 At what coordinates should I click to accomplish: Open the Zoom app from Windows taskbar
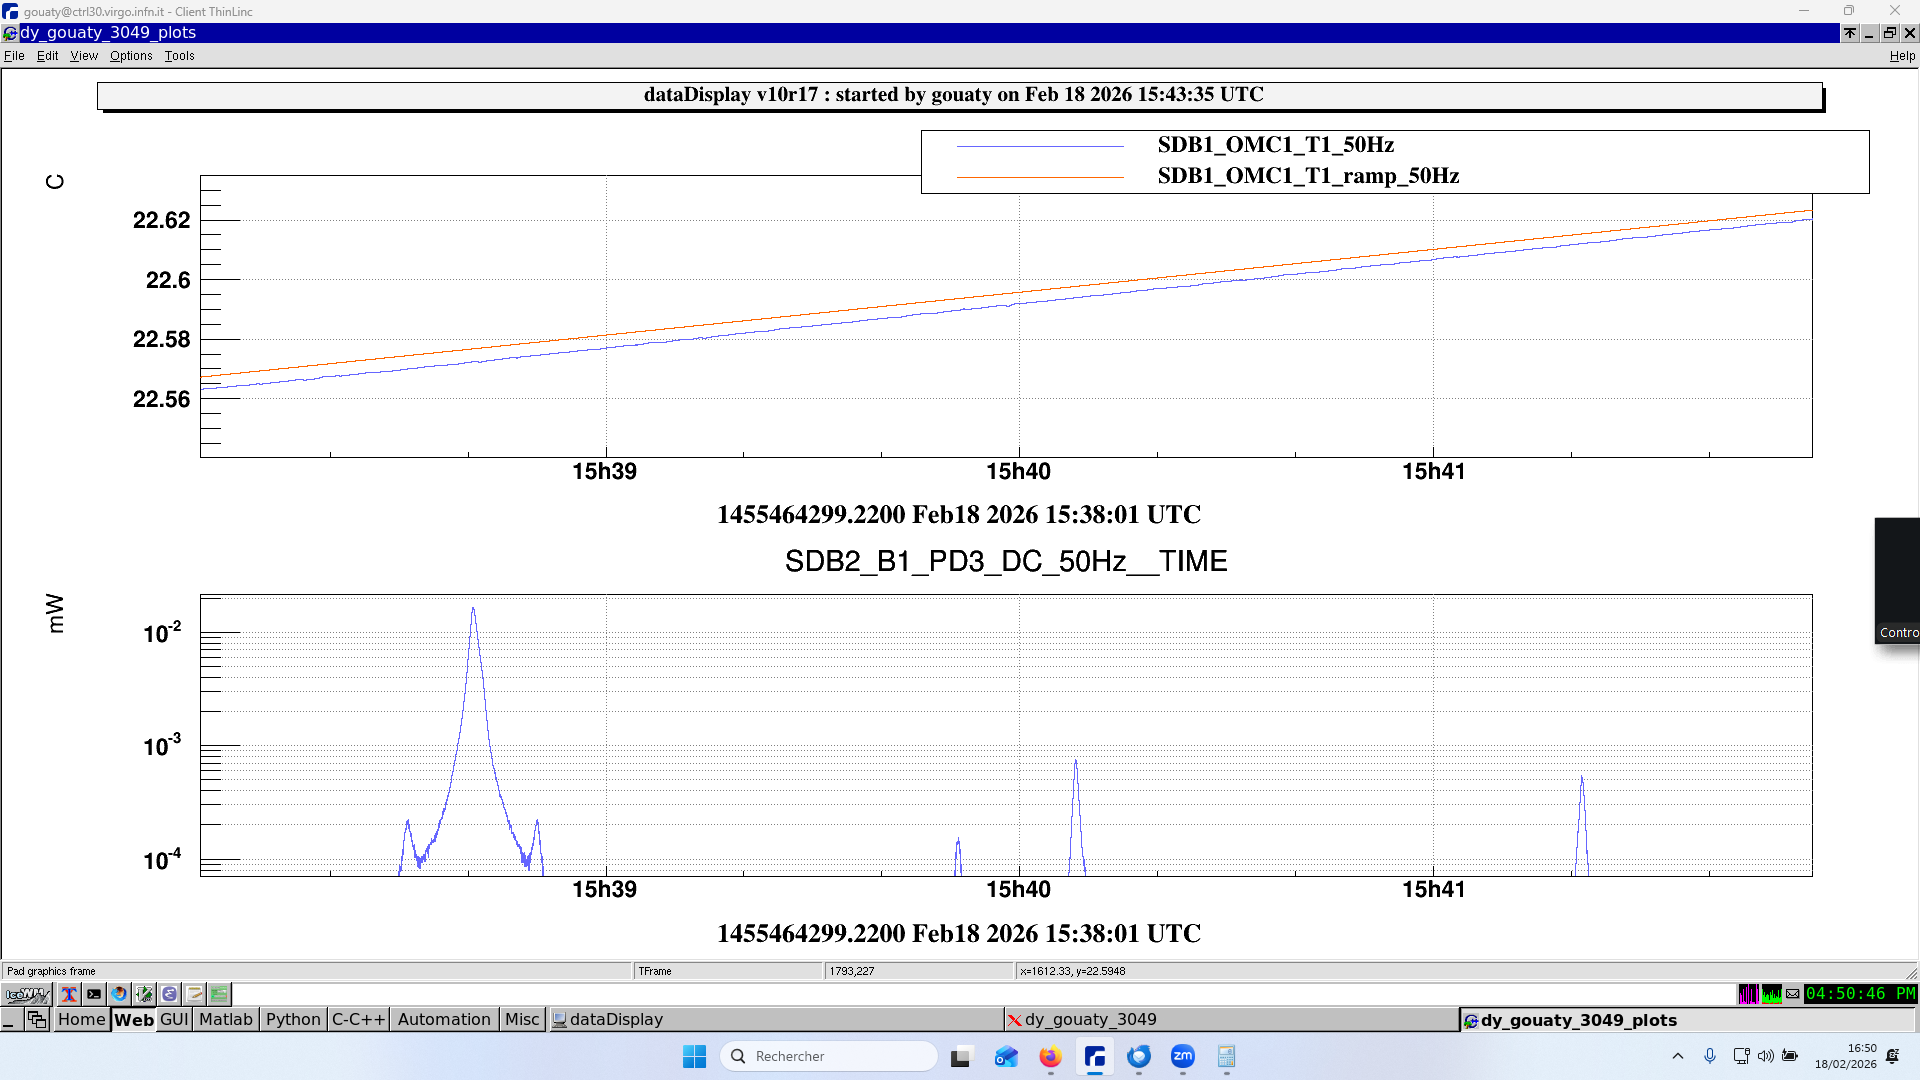click(x=1183, y=1056)
